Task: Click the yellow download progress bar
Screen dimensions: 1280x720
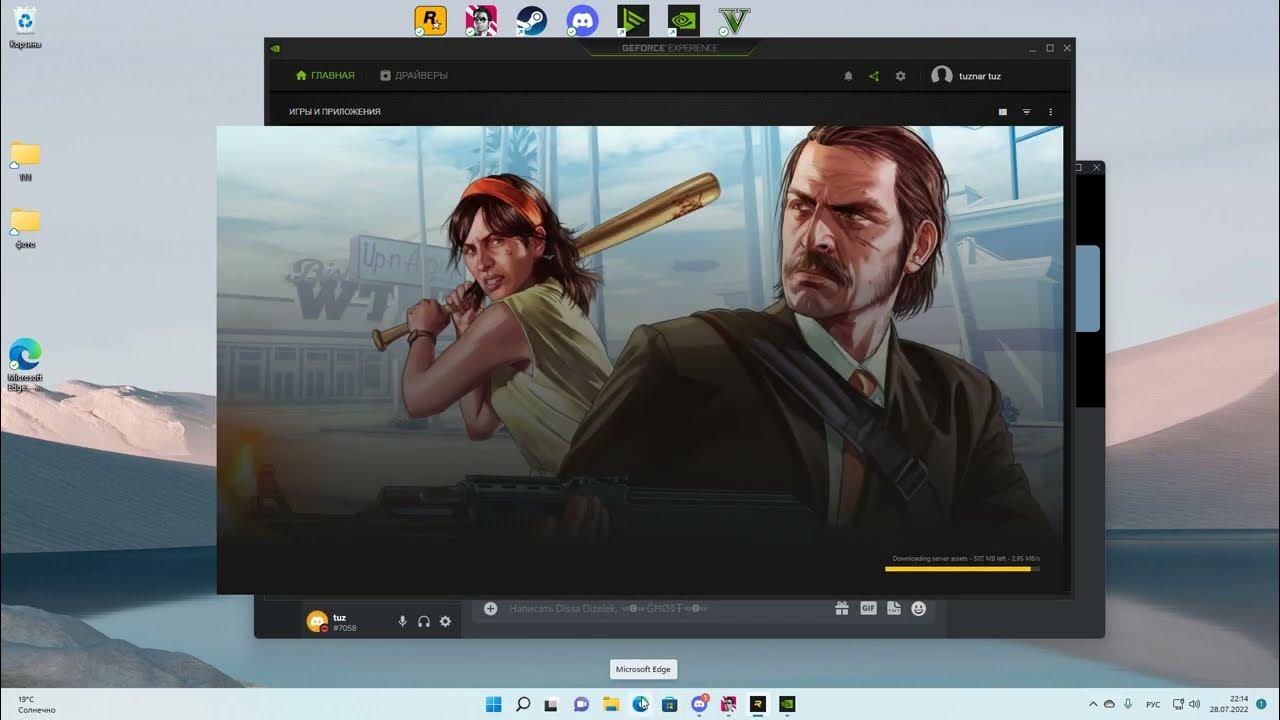Action: pyautogui.click(x=962, y=569)
